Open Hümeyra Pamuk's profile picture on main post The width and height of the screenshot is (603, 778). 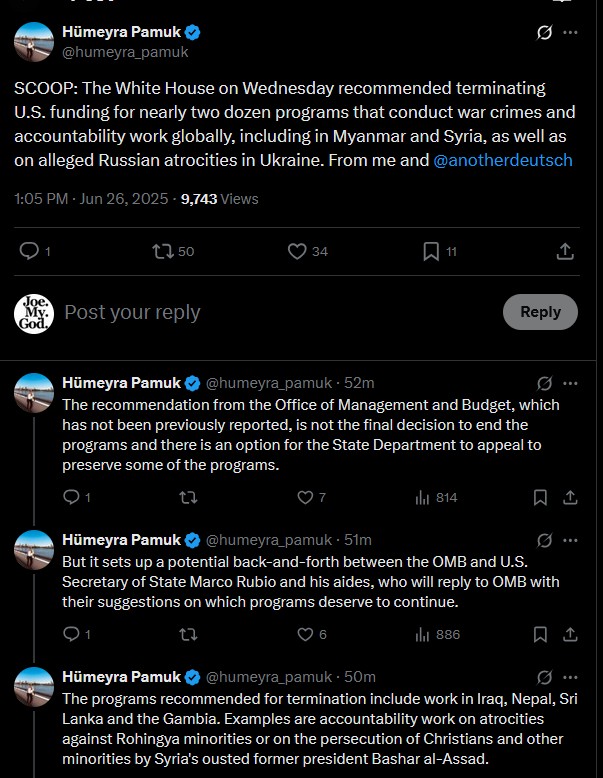click(34, 42)
